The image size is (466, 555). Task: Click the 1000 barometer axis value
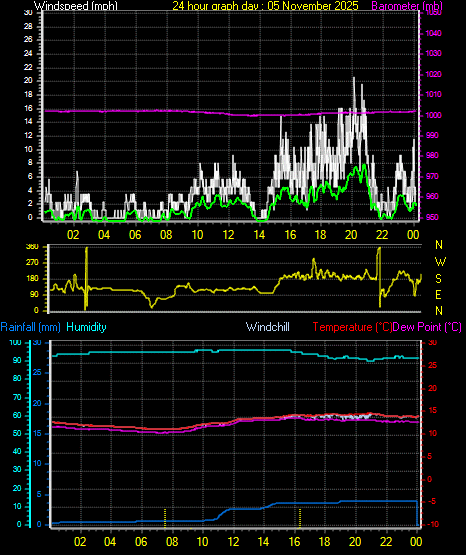pos(433,115)
